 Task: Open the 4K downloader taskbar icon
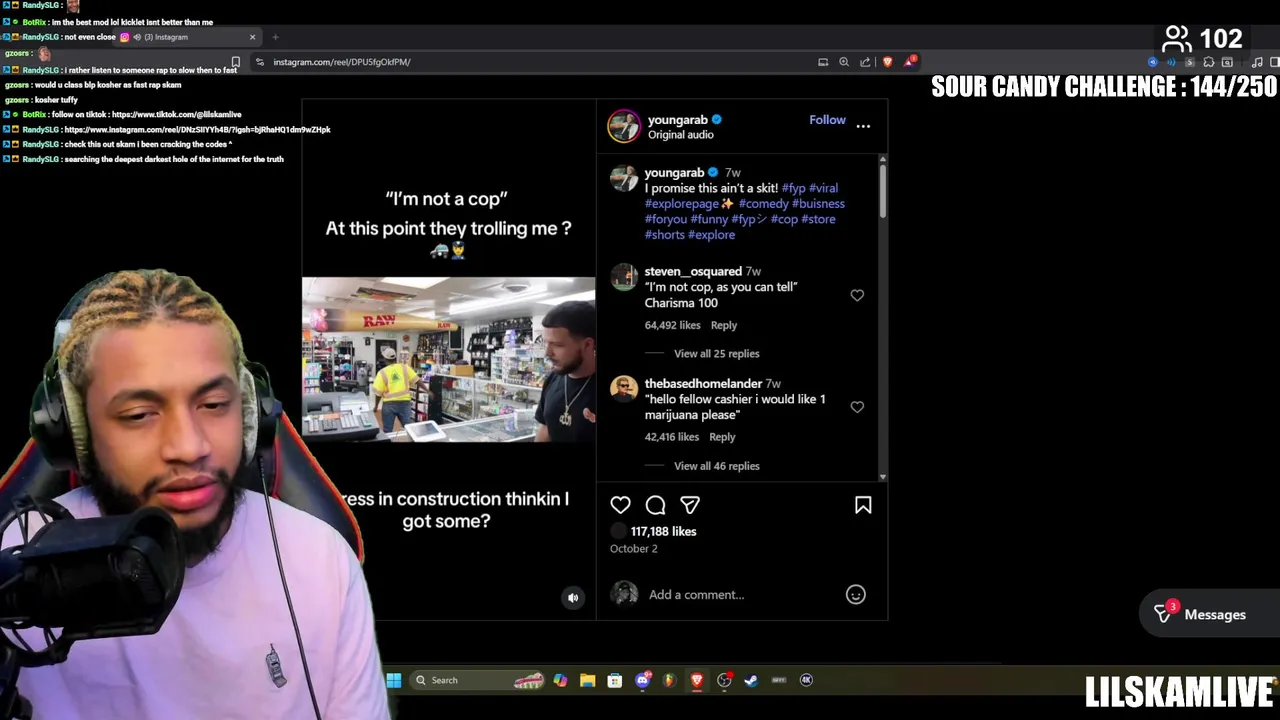[806, 680]
